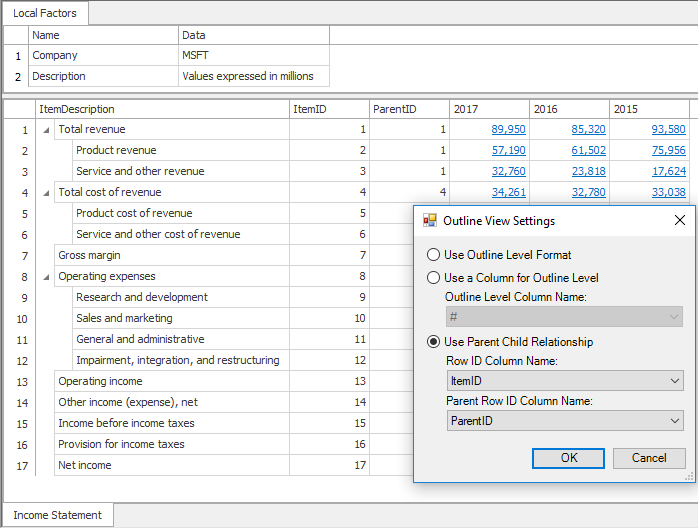Open the 32,780 cost of revenue link
Image resolution: width=698 pixels, height=529 pixels.
coord(588,192)
